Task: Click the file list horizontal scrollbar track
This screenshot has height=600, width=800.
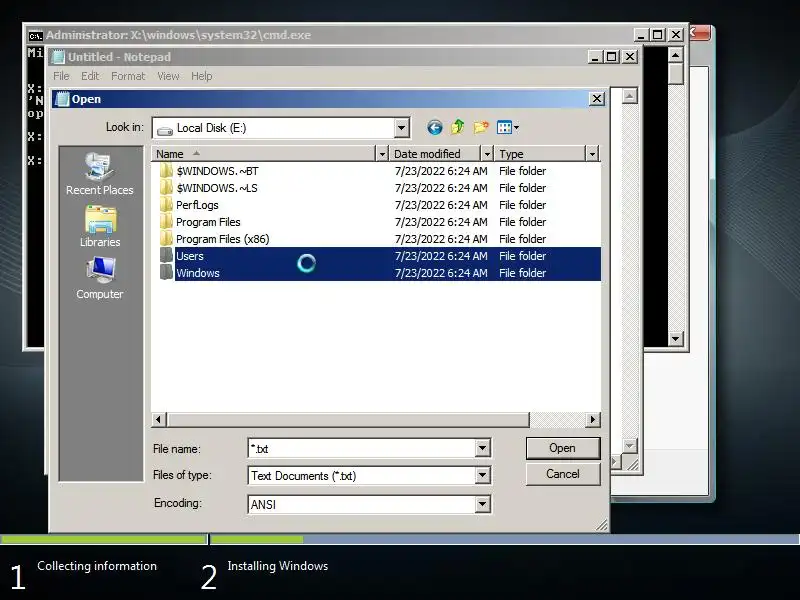Action: point(557,419)
